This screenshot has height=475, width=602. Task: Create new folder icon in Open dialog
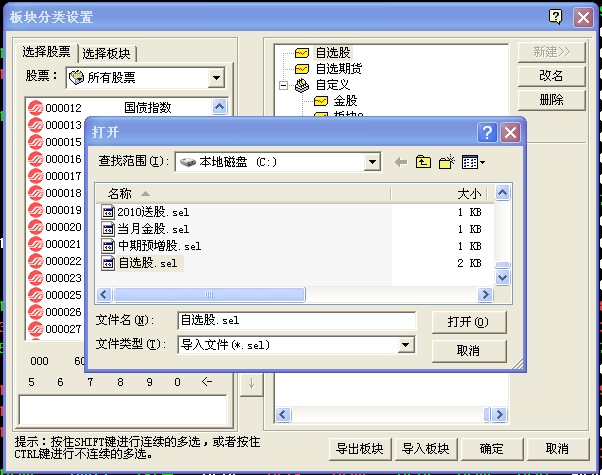(x=447, y=162)
